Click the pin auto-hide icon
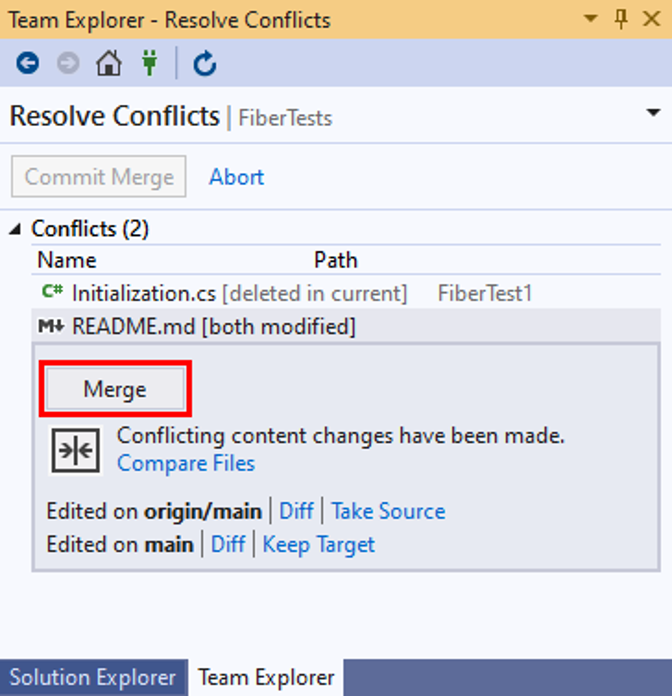This screenshot has width=672, height=696. (621, 19)
